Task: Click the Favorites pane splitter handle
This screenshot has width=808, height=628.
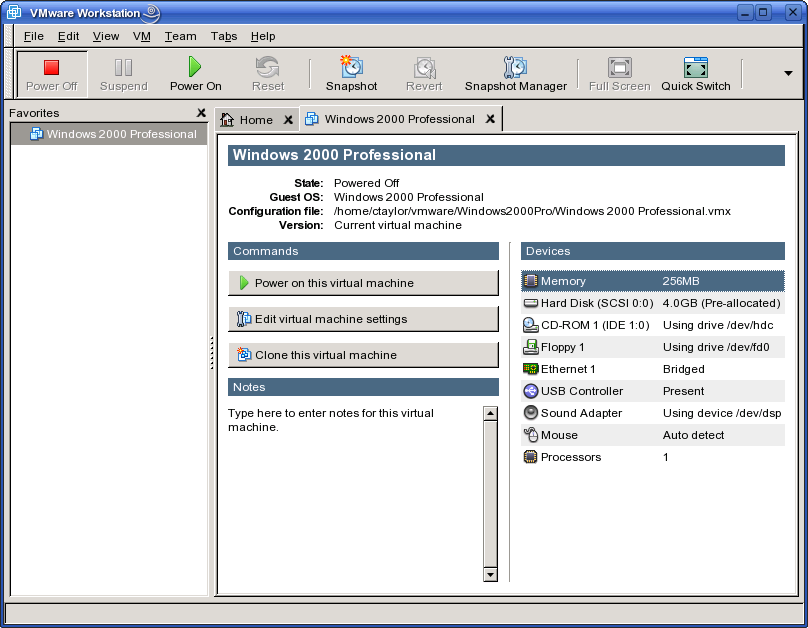Action: [x=212, y=353]
